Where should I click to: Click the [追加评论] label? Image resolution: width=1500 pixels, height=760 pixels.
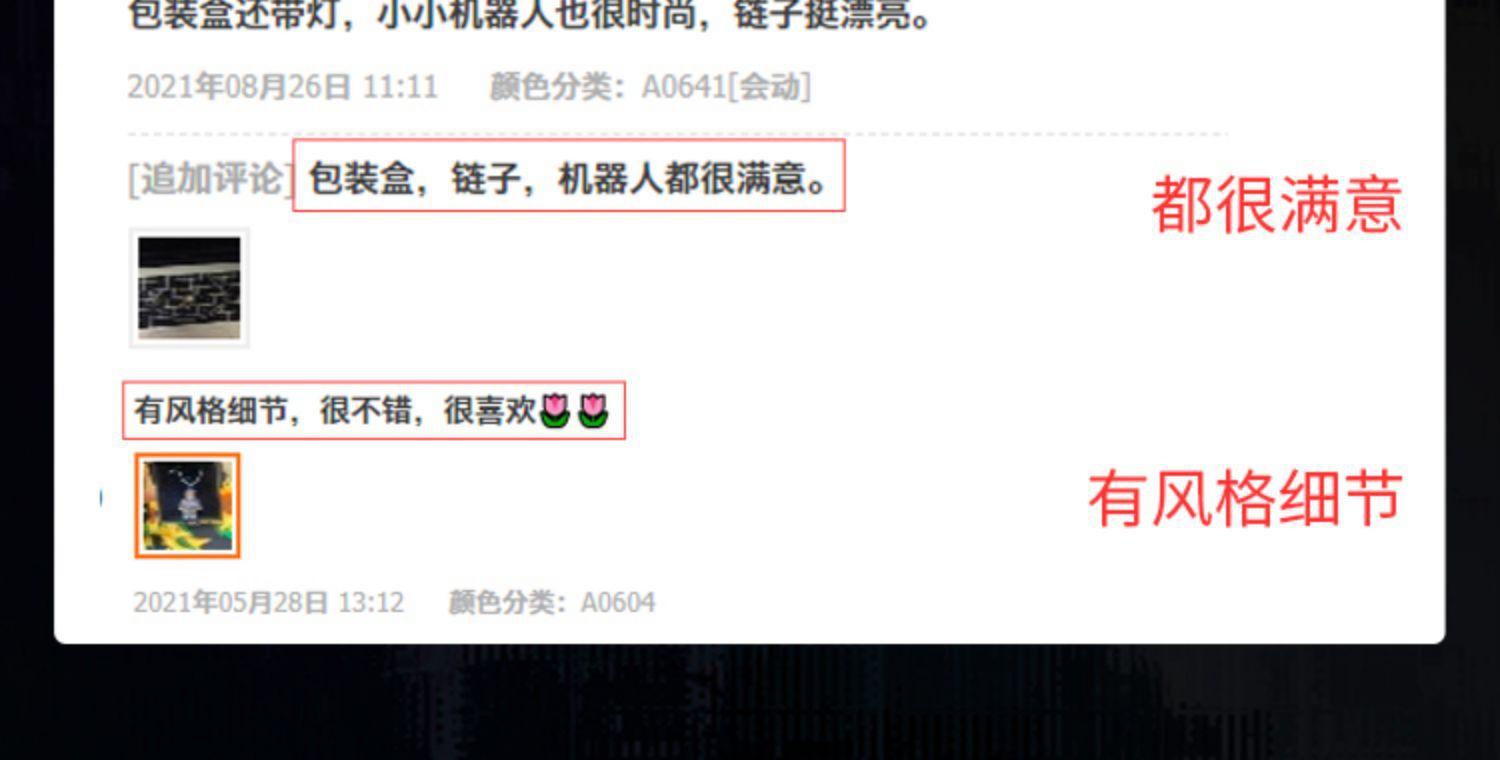click(x=209, y=178)
